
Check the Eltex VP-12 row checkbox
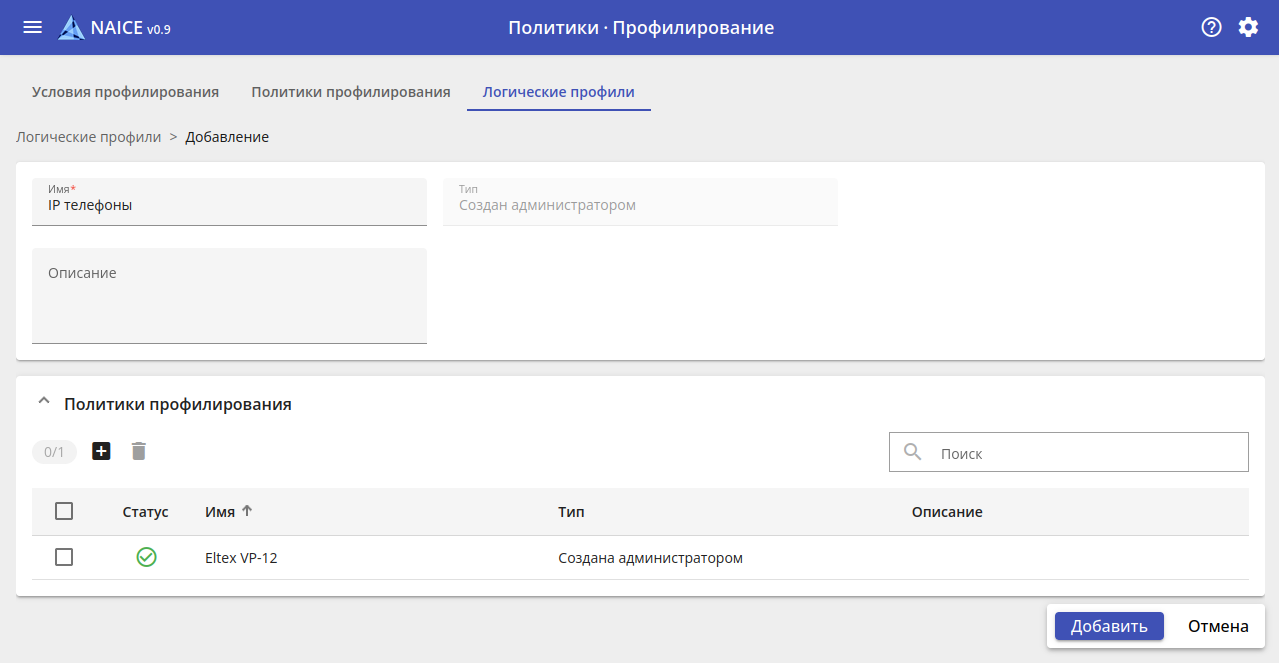64,557
